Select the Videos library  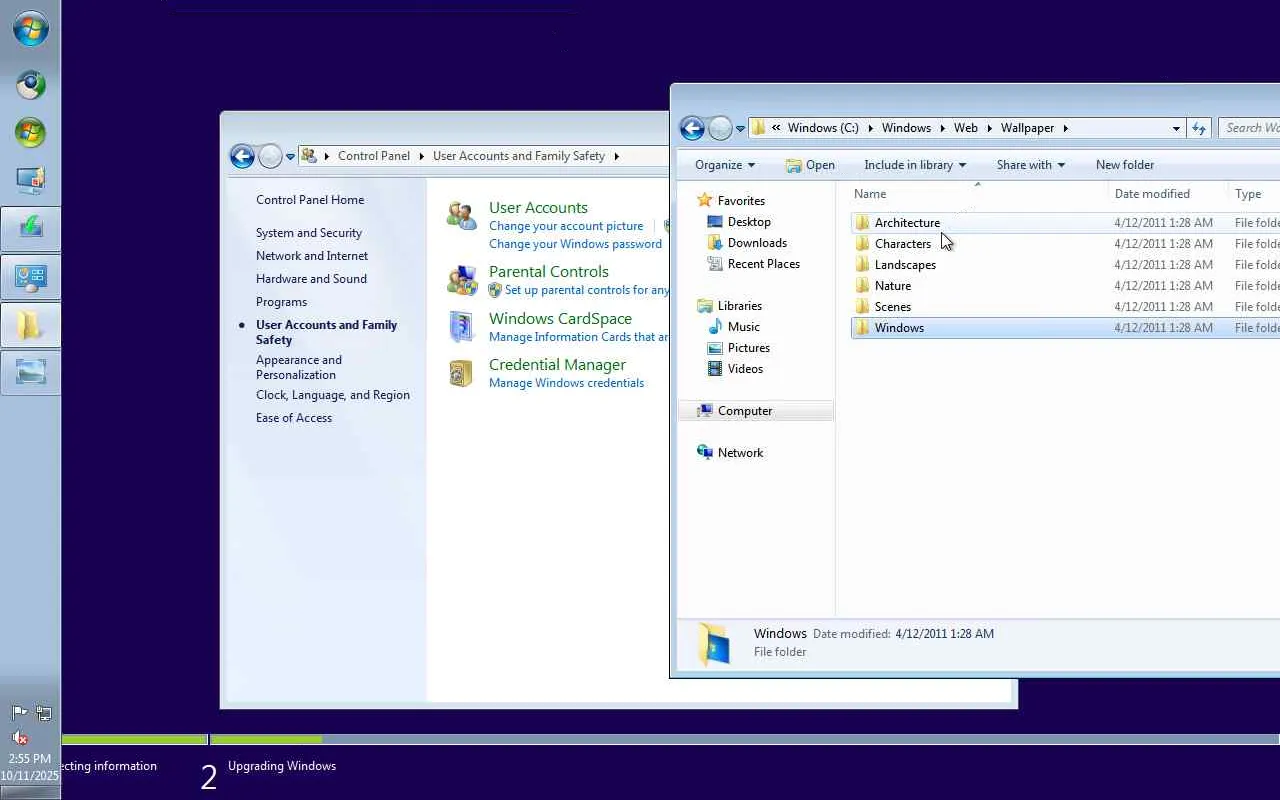(x=745, y=369)
